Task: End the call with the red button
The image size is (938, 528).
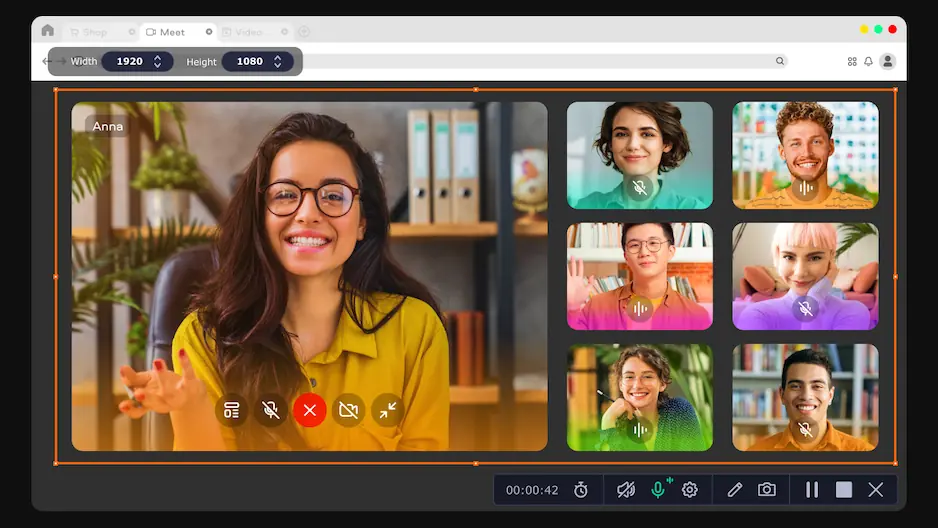Action: point(310,410)
